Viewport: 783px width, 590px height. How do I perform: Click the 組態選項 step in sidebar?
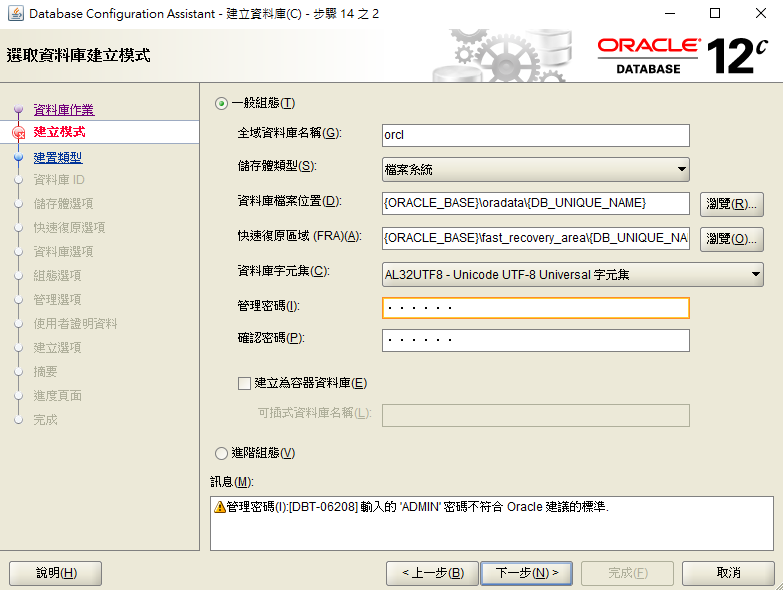(x=57, y=276)
